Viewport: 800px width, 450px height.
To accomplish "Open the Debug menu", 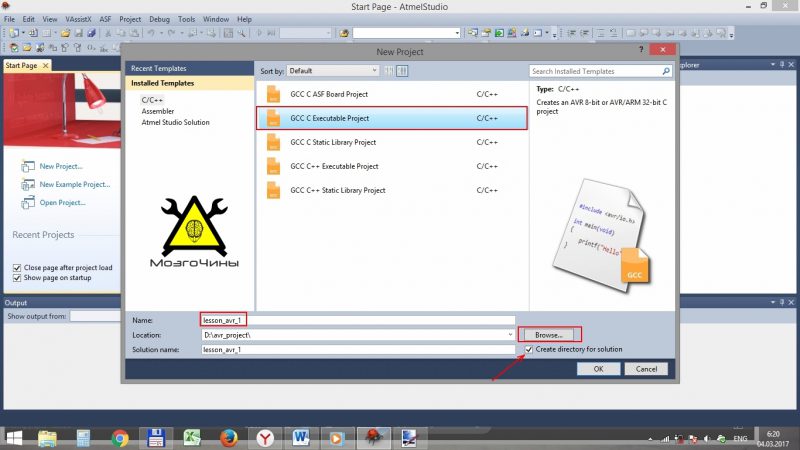I will pos(159,19).
